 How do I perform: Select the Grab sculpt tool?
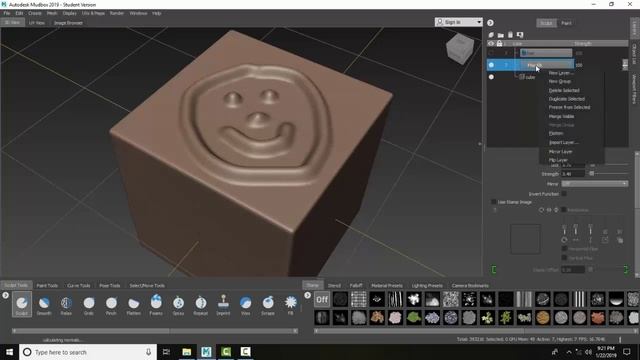[89, 304]
